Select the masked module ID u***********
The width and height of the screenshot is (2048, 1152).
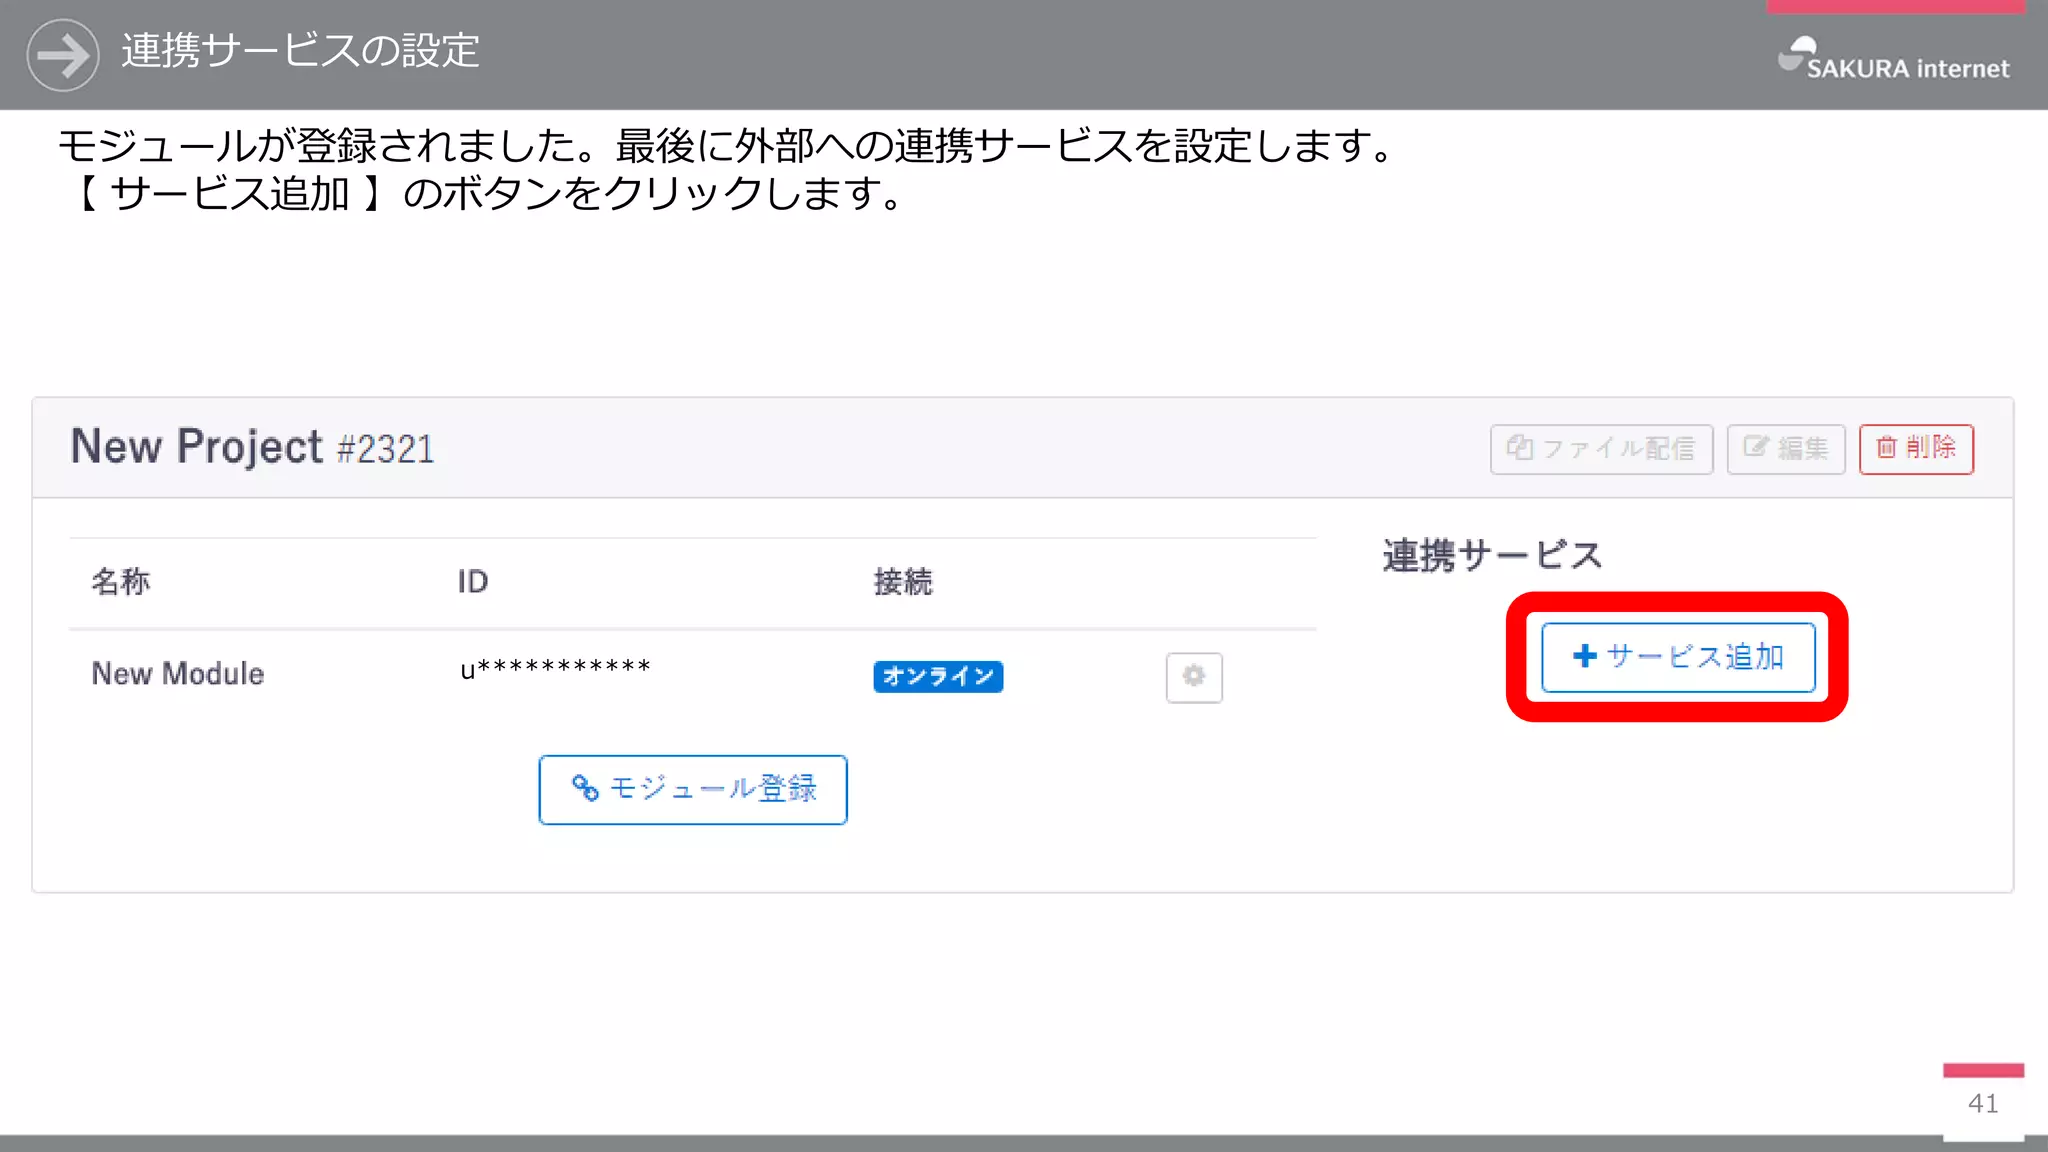[555, 669]
